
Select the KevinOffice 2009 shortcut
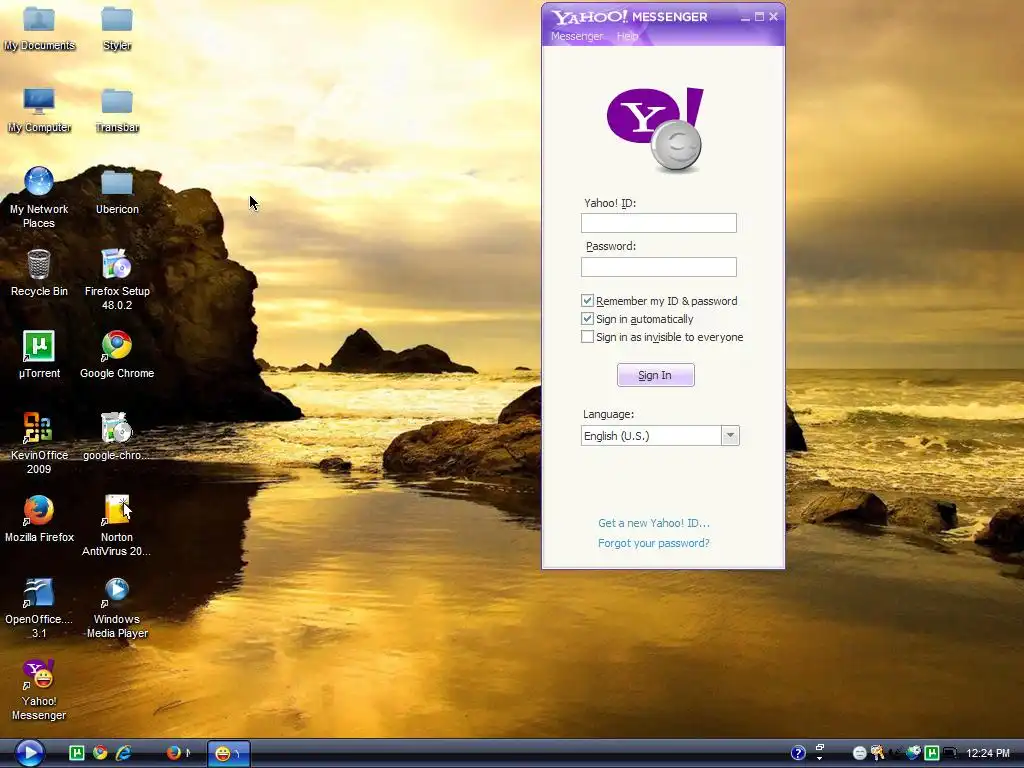pos(39,443)
